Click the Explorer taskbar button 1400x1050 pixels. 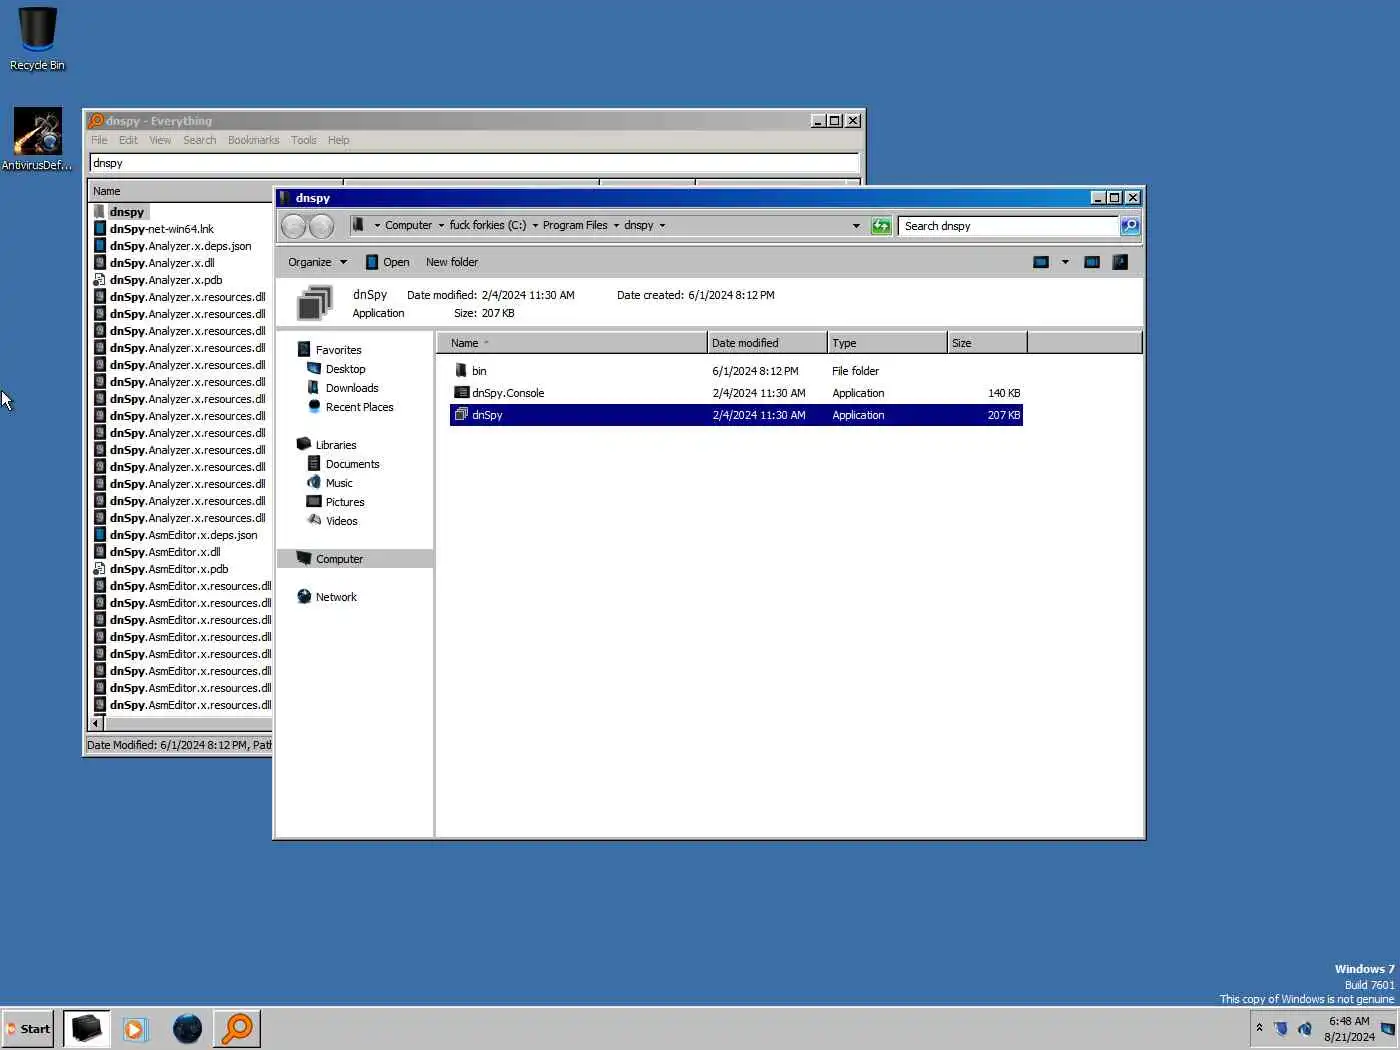click(87, 1028)
